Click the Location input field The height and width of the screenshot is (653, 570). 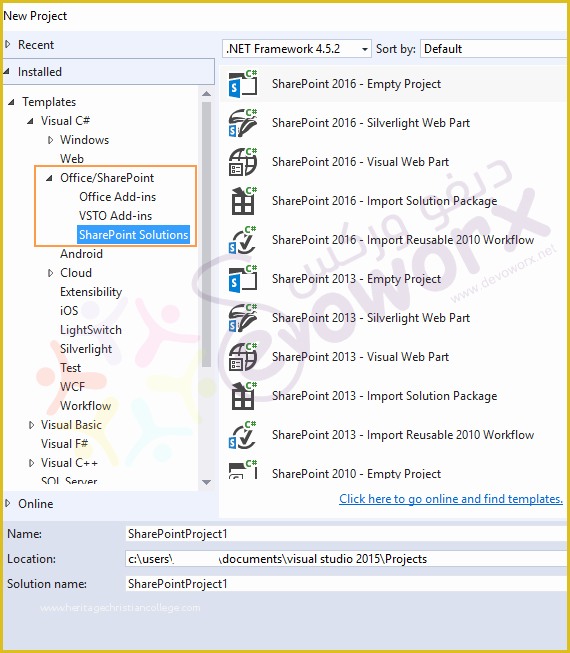pos(346,559)
